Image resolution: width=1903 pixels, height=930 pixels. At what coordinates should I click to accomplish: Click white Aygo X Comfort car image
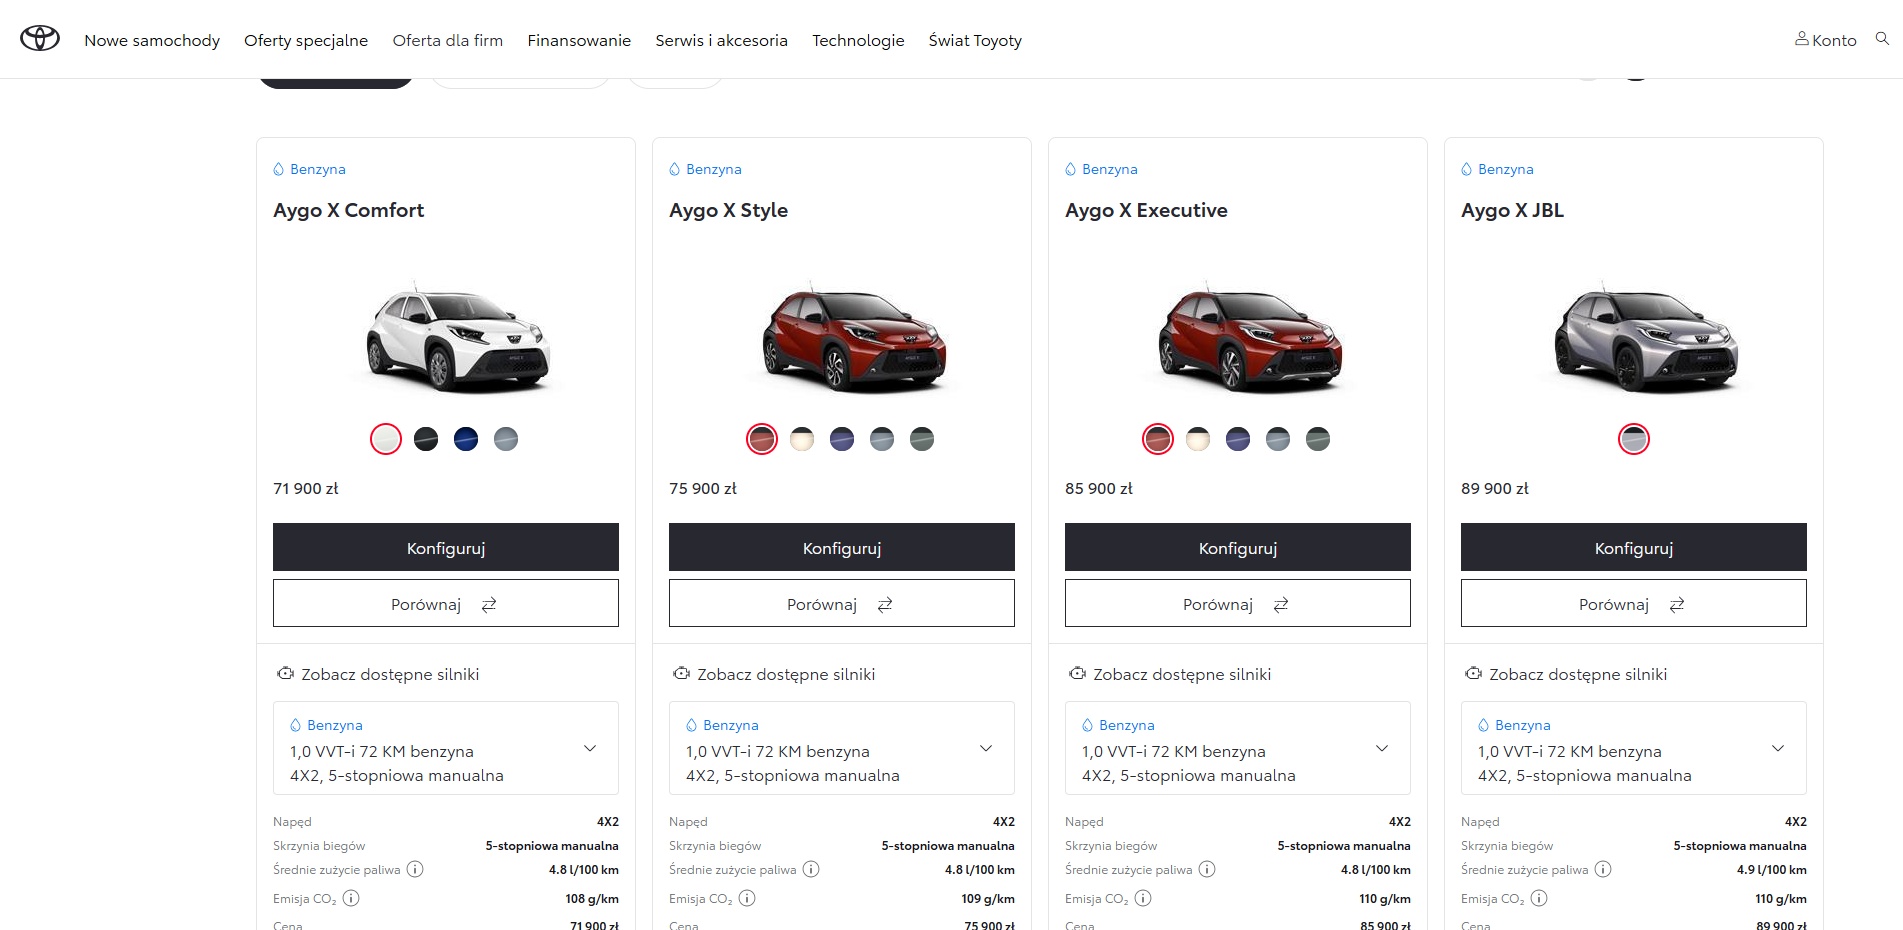(x=458, y=337)
